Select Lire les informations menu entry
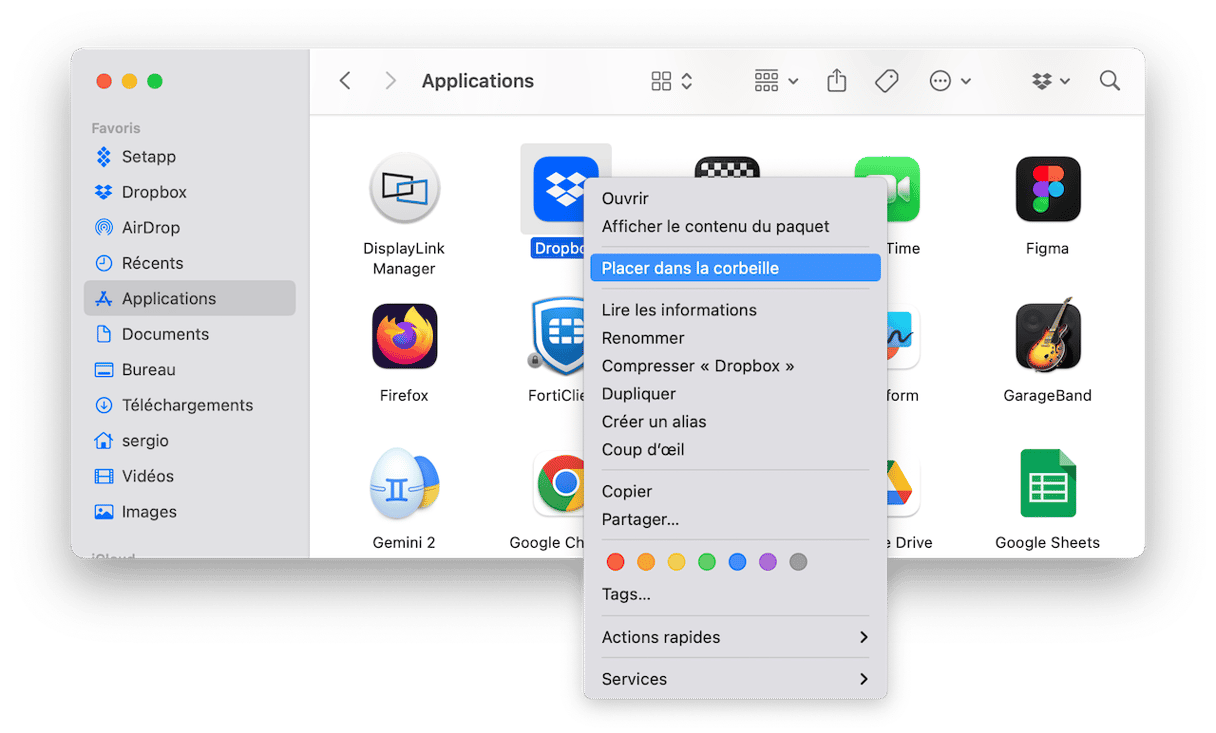This screenshot has width=1216, height=733. click(679, 310)
